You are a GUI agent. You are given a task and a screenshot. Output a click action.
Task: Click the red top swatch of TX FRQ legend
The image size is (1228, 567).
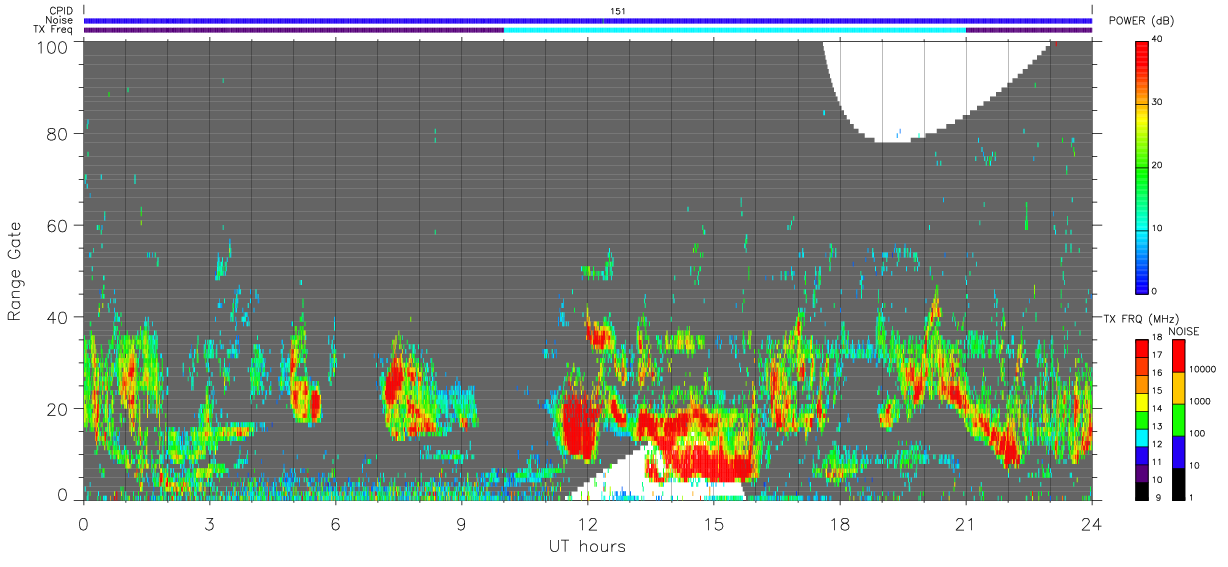[x=1141, y=346]
